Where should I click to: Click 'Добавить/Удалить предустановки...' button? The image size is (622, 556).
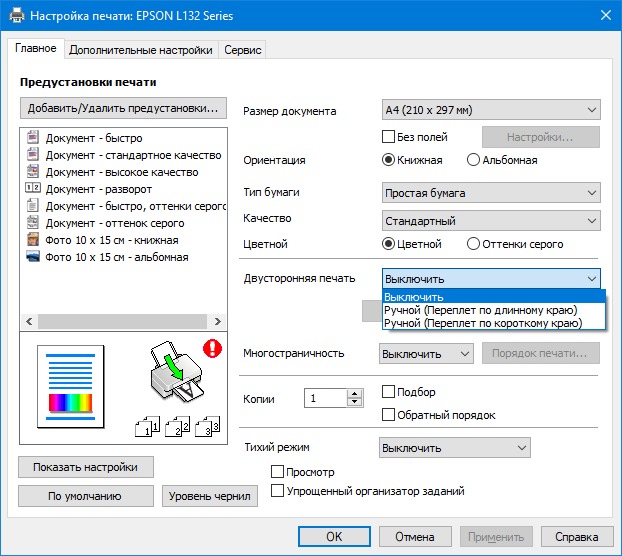tap(123, 108)
